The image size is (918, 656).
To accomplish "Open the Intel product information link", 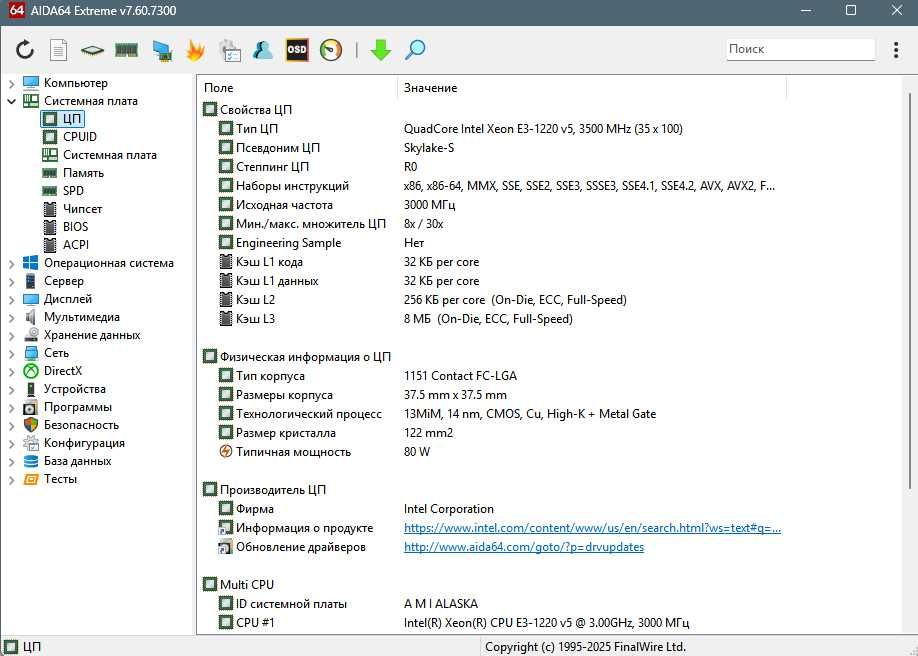I will click(592, 528).
